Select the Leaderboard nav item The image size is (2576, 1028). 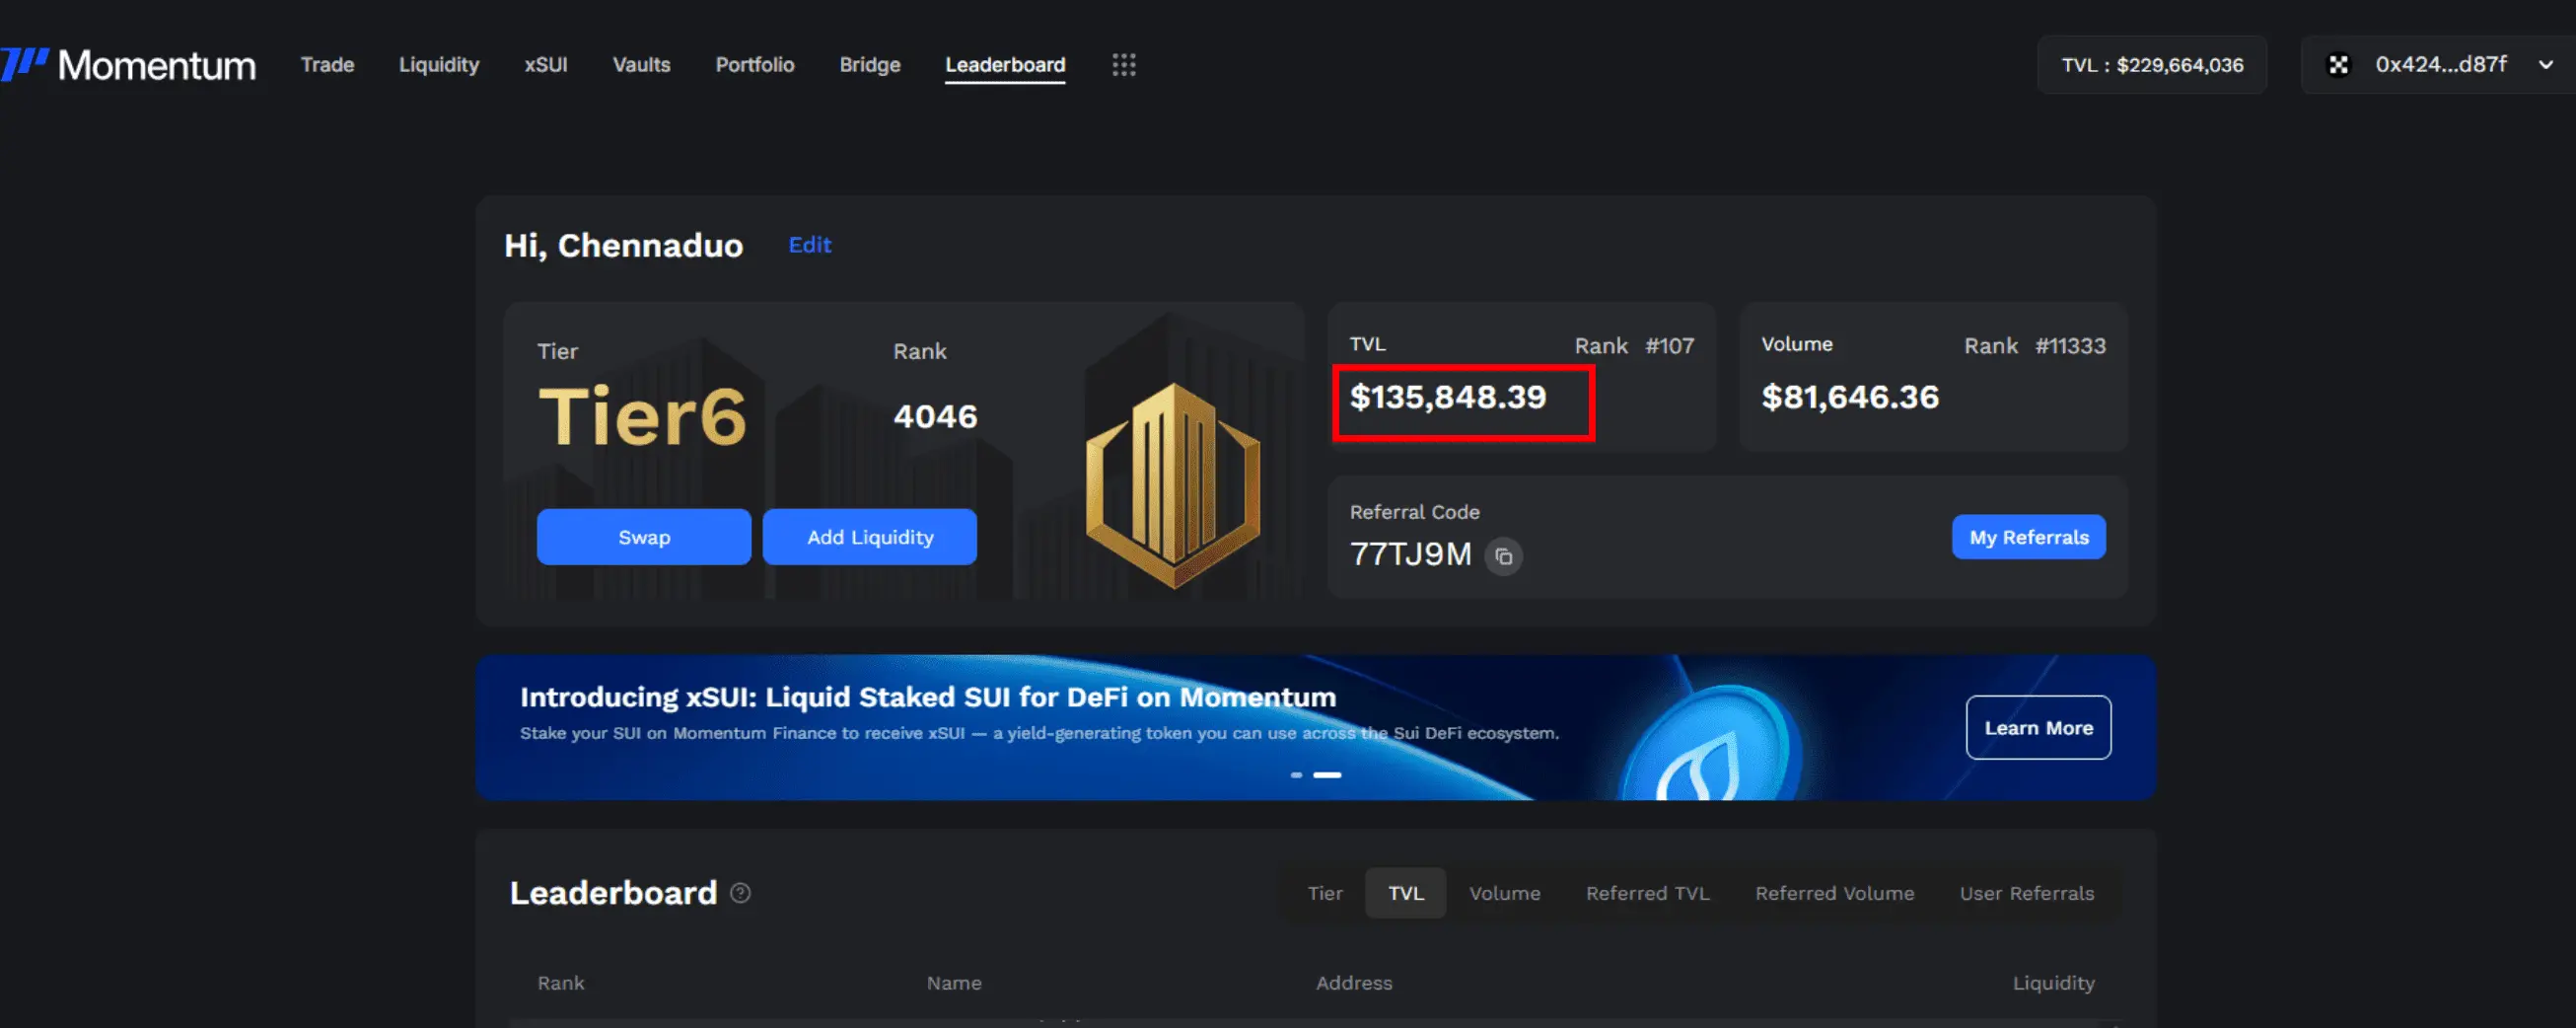(x=1005, y=65)
